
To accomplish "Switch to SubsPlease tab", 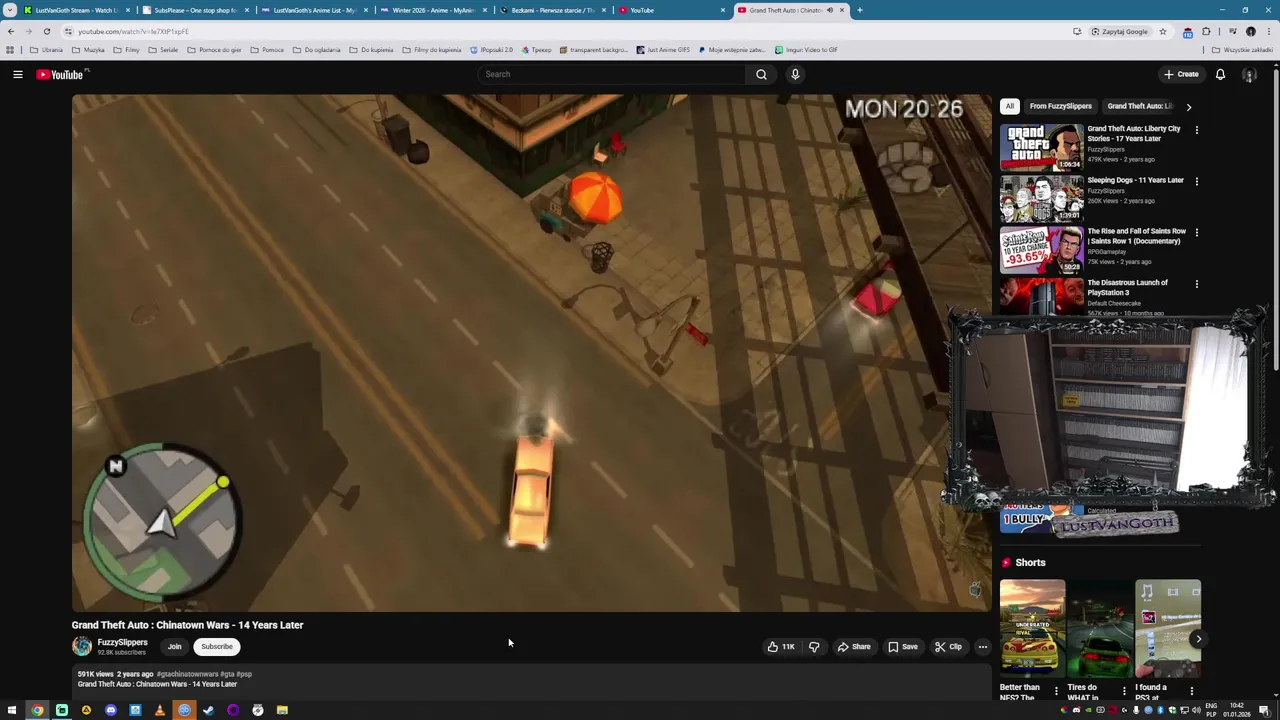I will pos(195,10).
